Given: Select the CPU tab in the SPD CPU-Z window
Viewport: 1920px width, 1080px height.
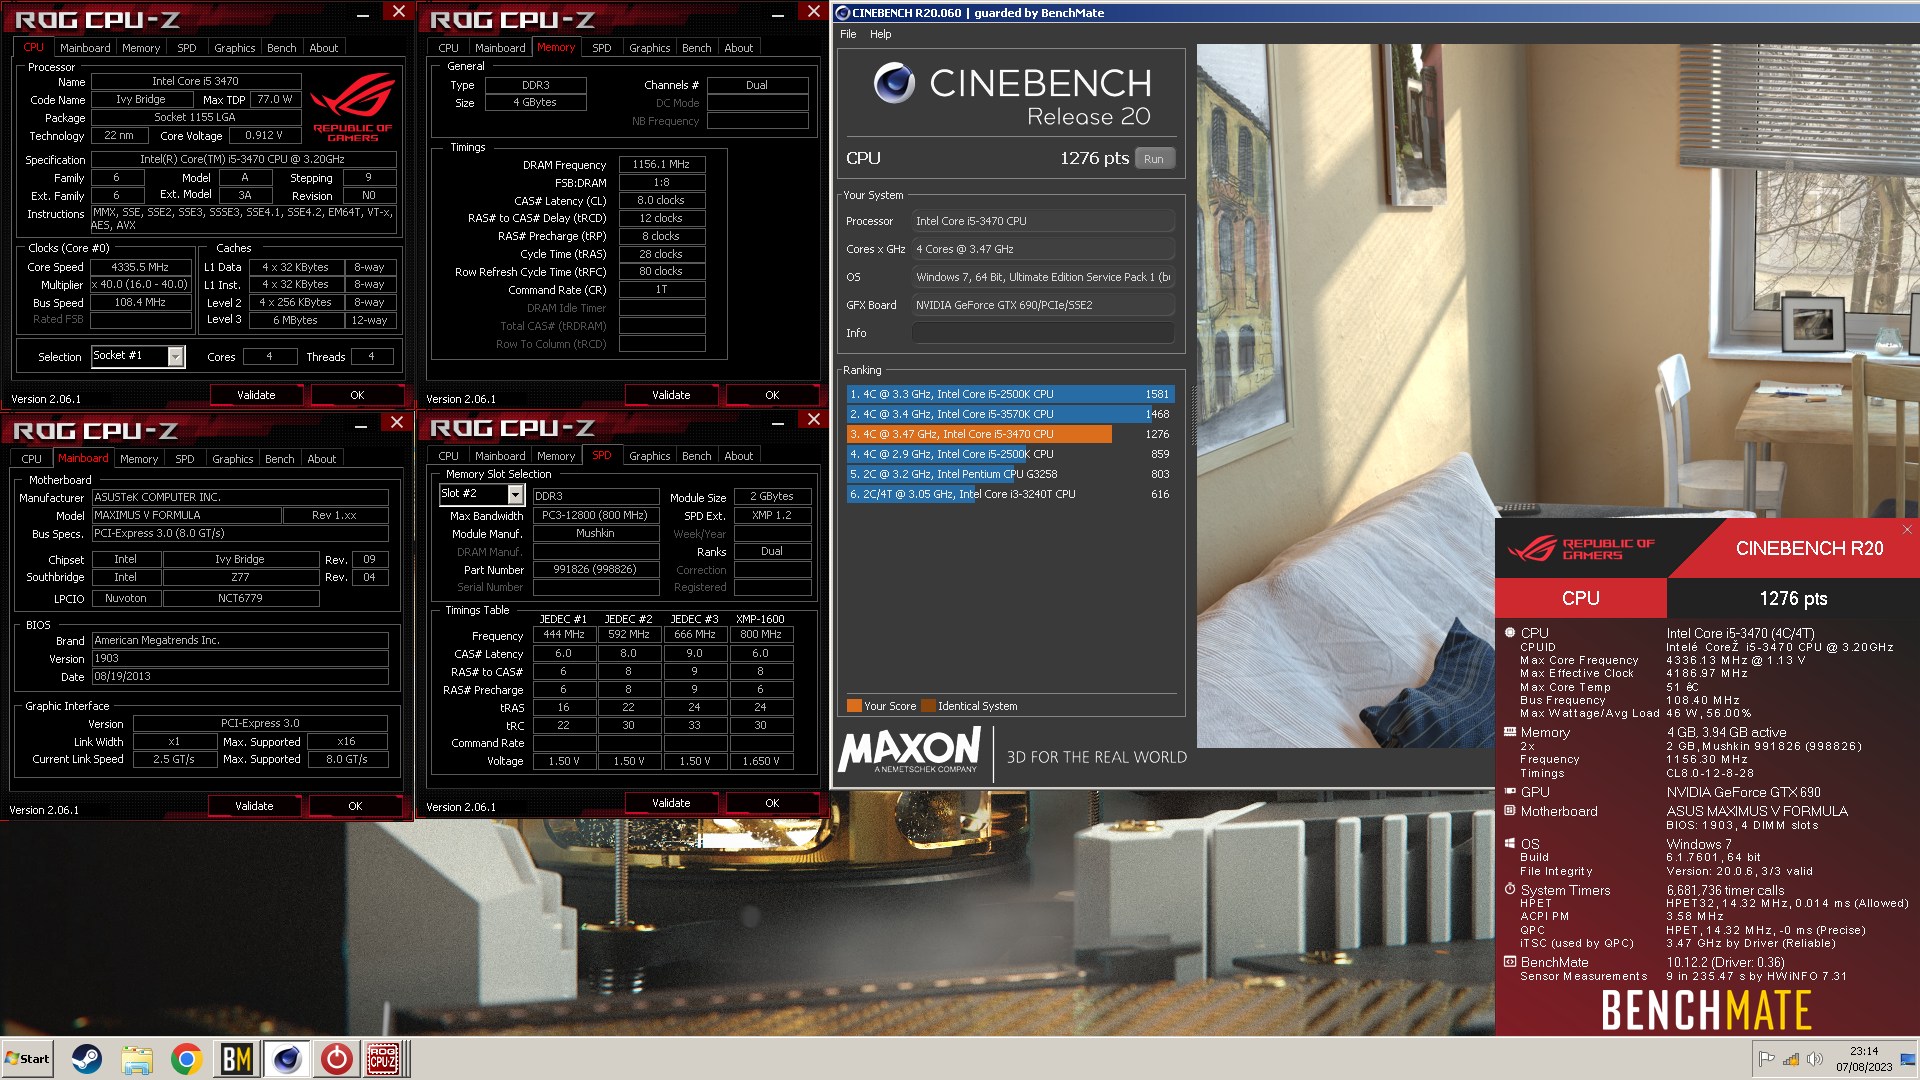Looking at the screenshot, I should (448, 456).
